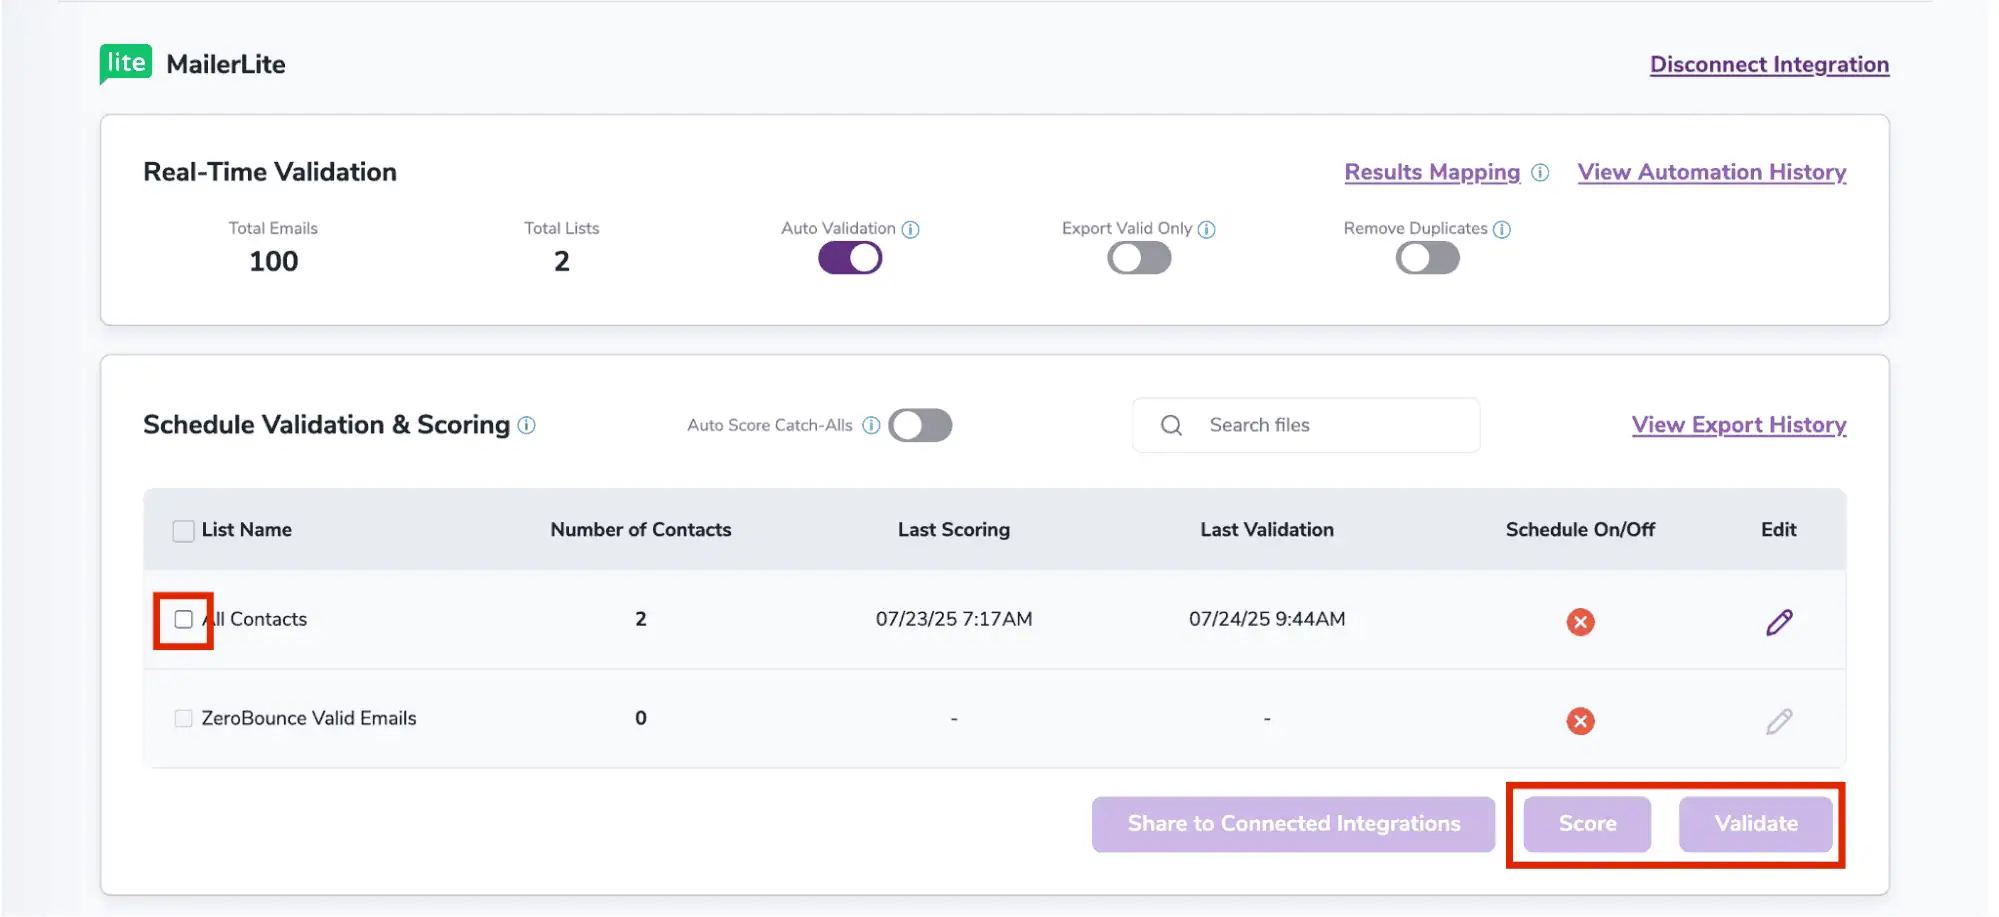The width and height of the screenshot is (1999, 917).
Task: Click the Remove Duplicates info icon
Action: (1502, 230)
